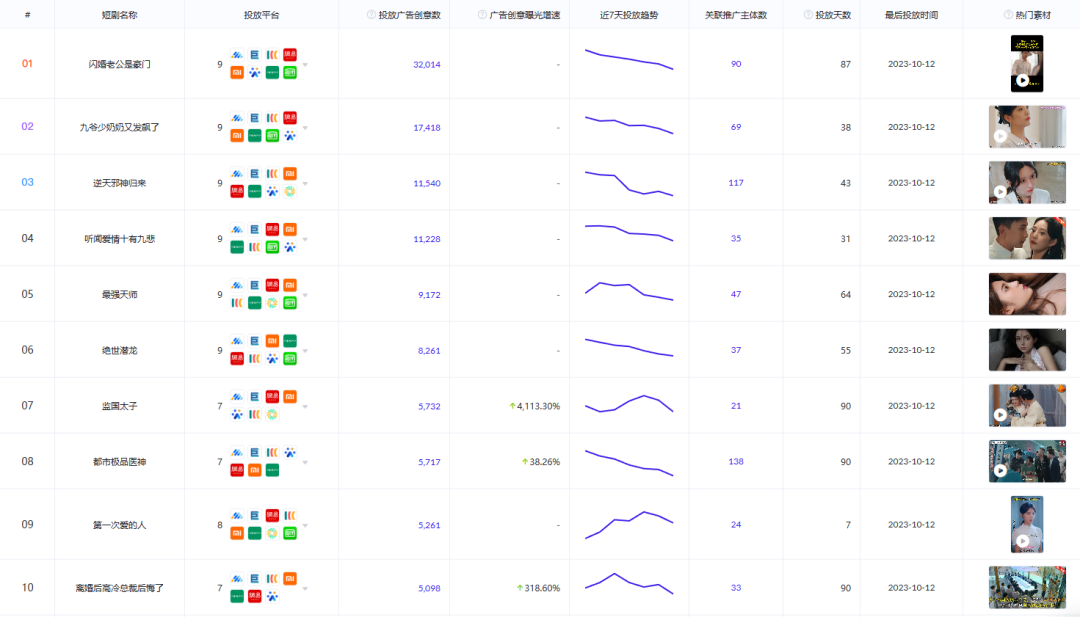This screenshot has width=1080, height=617.
Task: Play the video thumbnail of 监国太子
Action: pos(1000,415)
